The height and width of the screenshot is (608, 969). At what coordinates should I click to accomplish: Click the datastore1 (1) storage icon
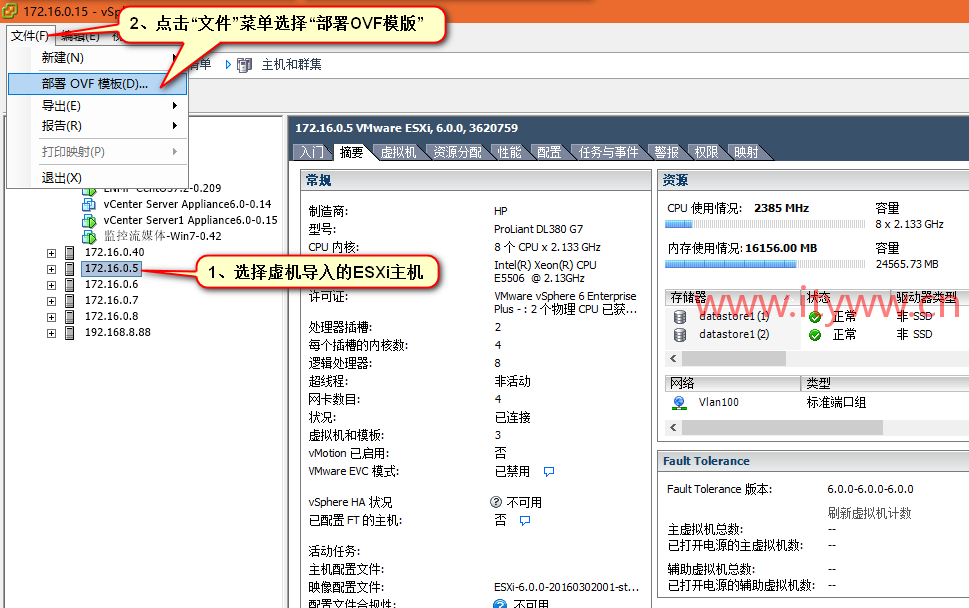point(680,317)
